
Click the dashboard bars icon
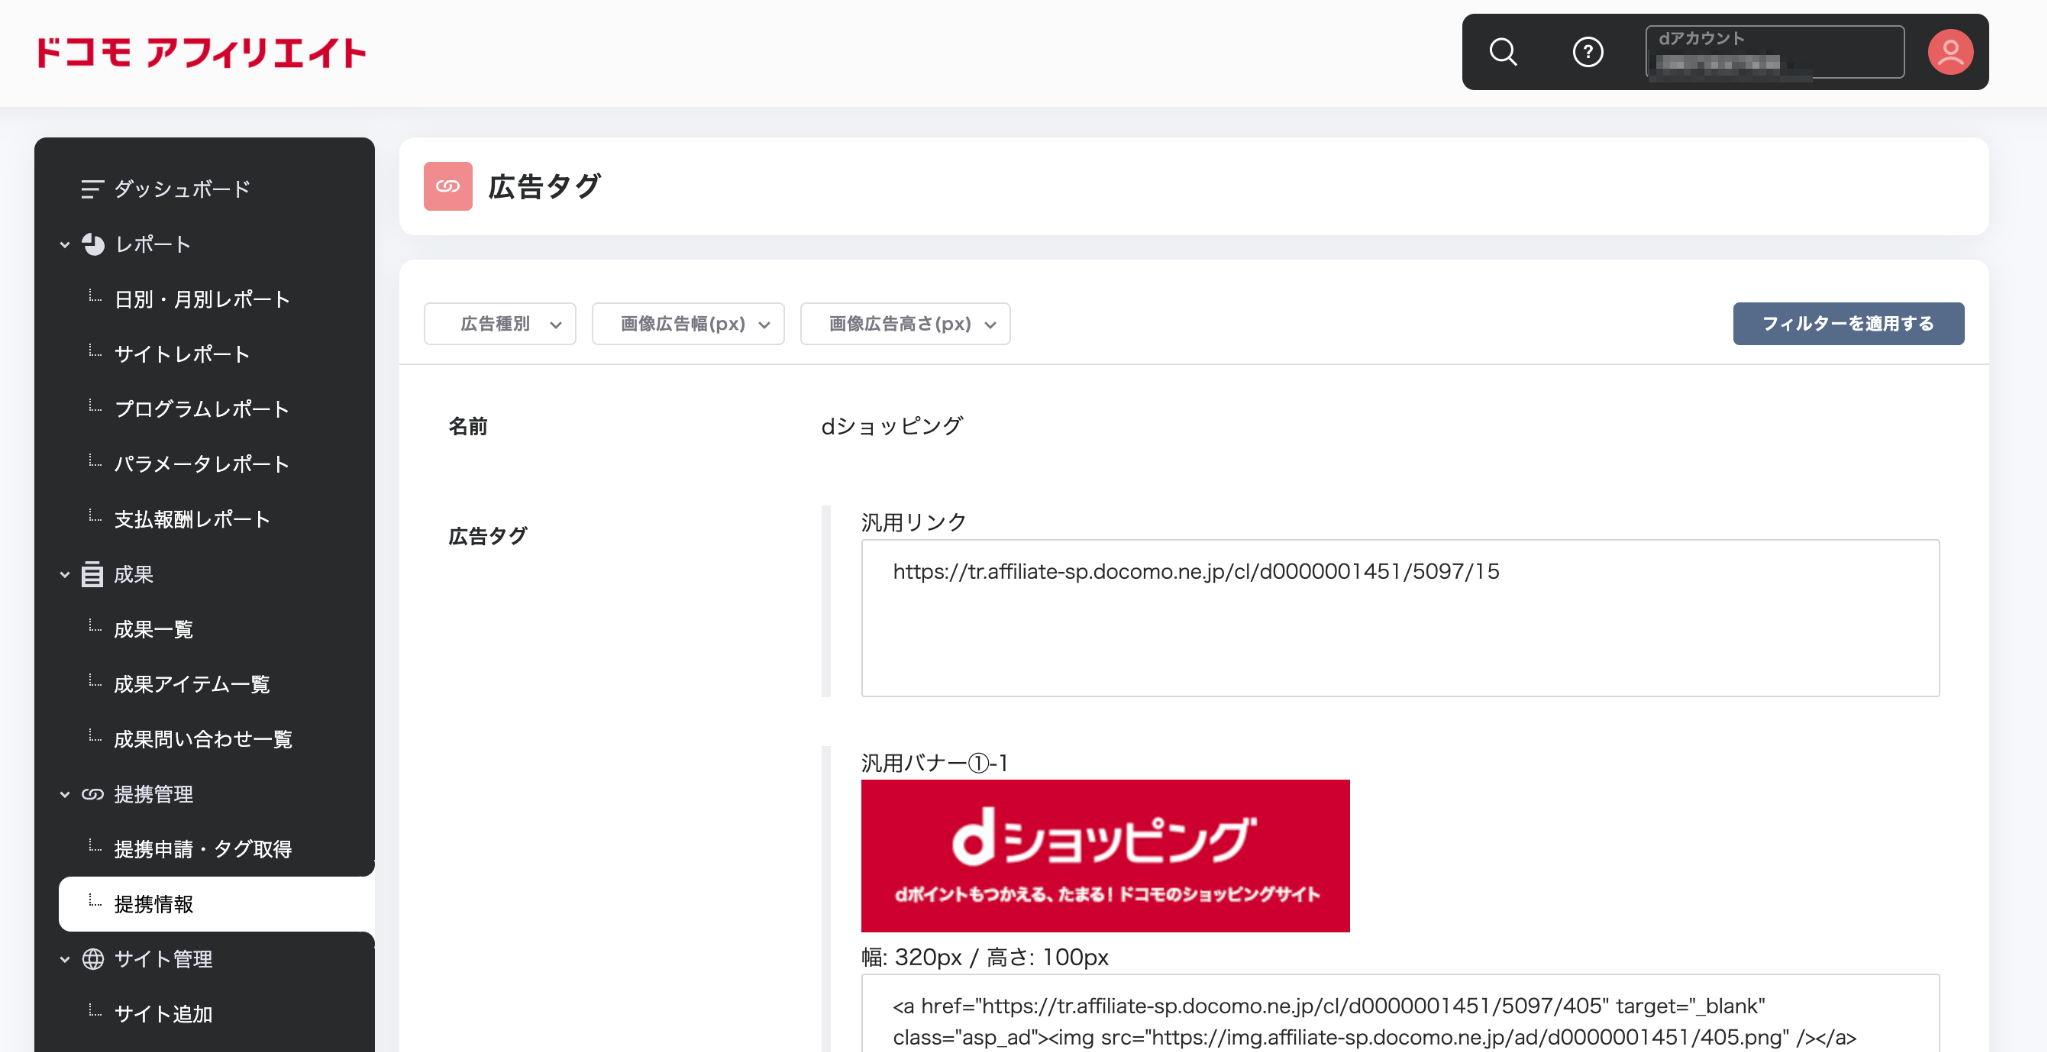click(x=92, y=189)
